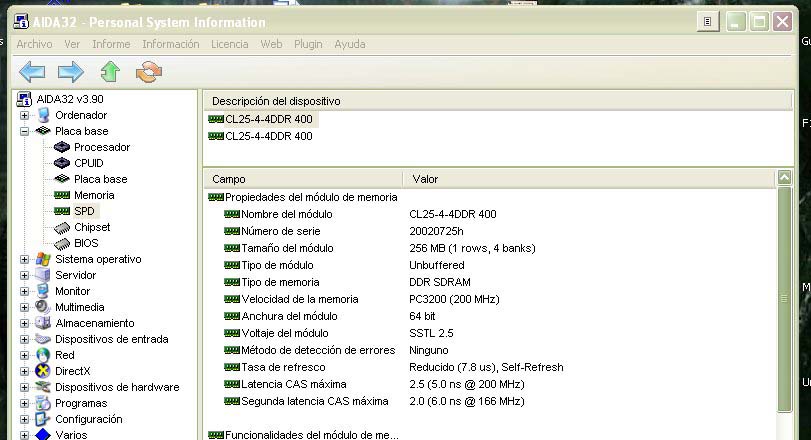Click the Servidor icon
811x440 pixels.
click(43, 275)
